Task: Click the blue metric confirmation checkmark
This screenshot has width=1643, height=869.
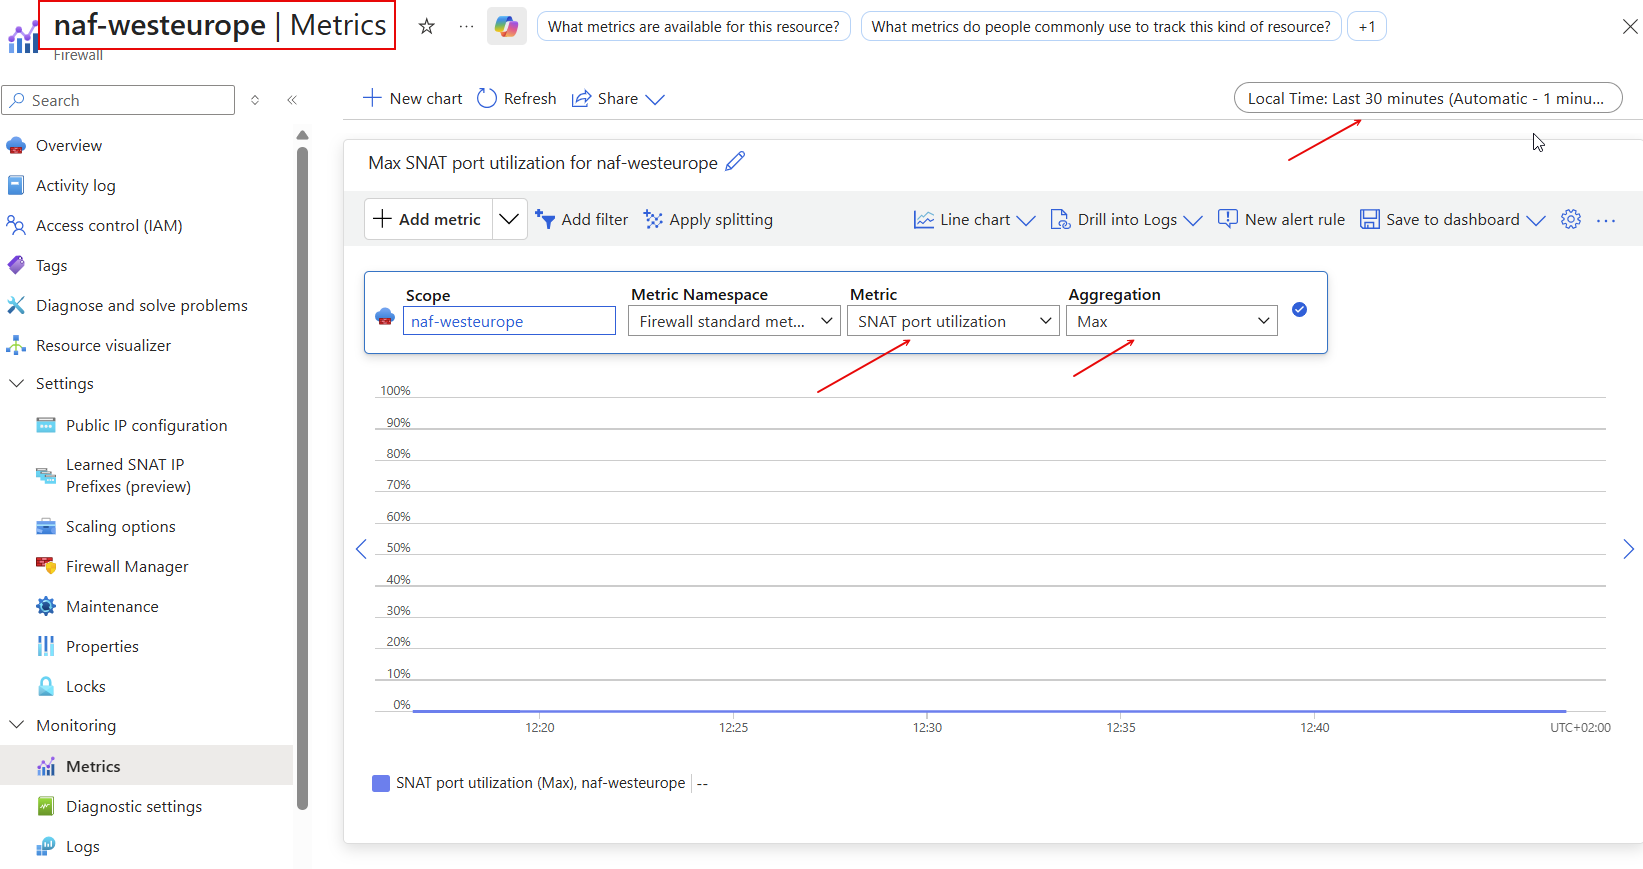Action: click(x=1299, y=310)
